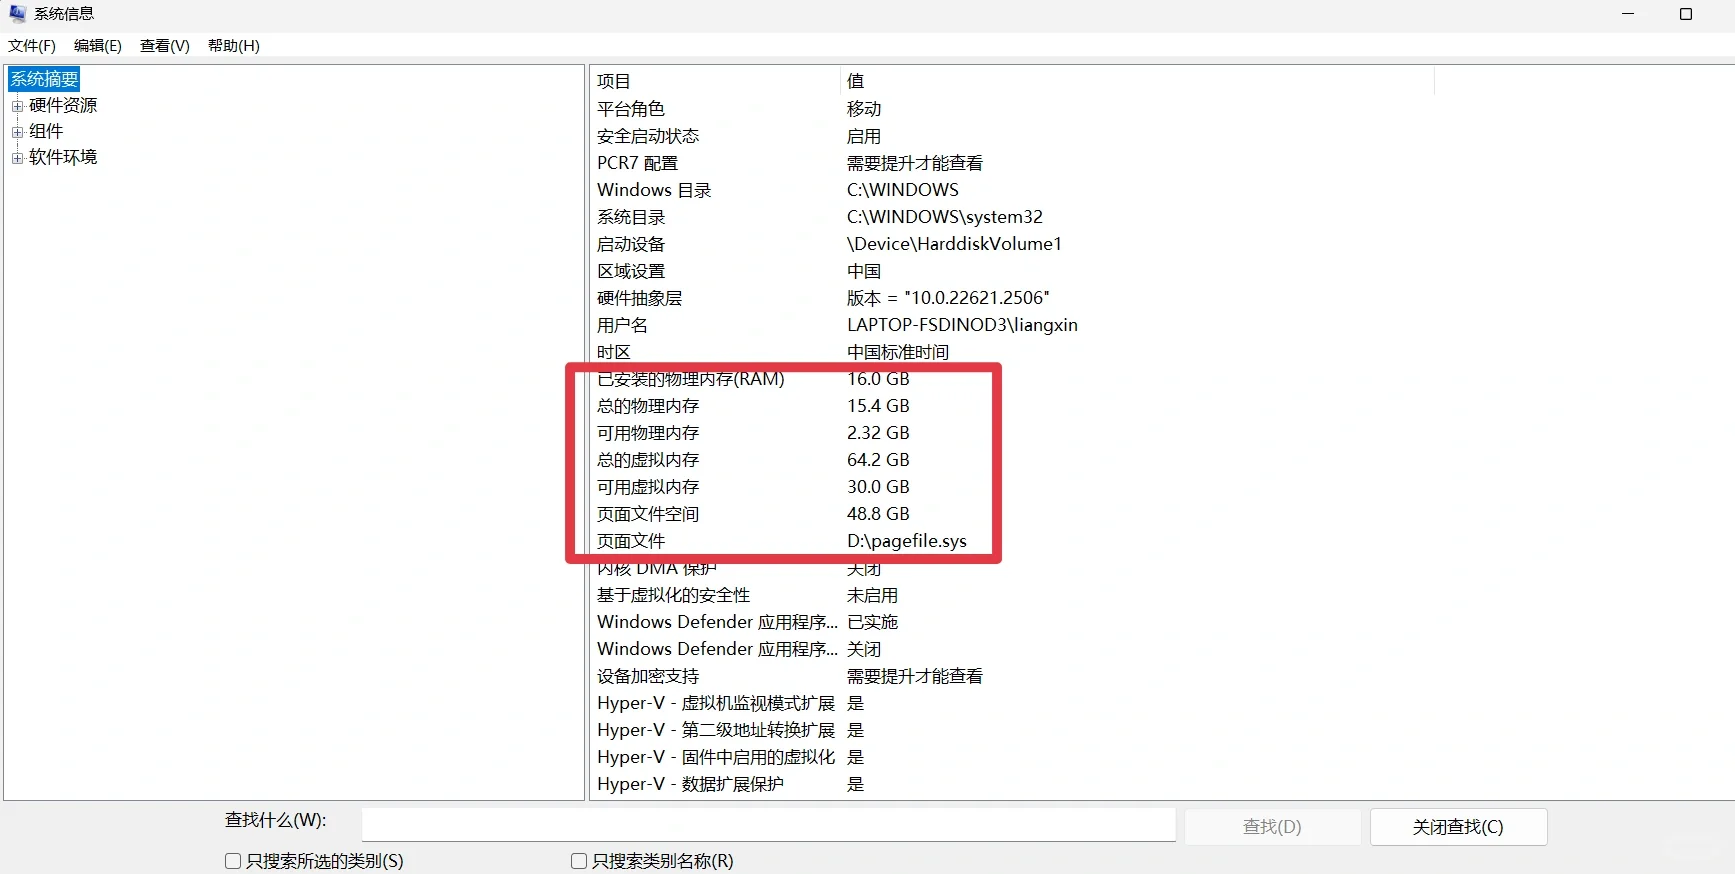Click the System Information app icon in title bar
Image resolution: width=1735 pixels, height=874 pixels.
17,13
